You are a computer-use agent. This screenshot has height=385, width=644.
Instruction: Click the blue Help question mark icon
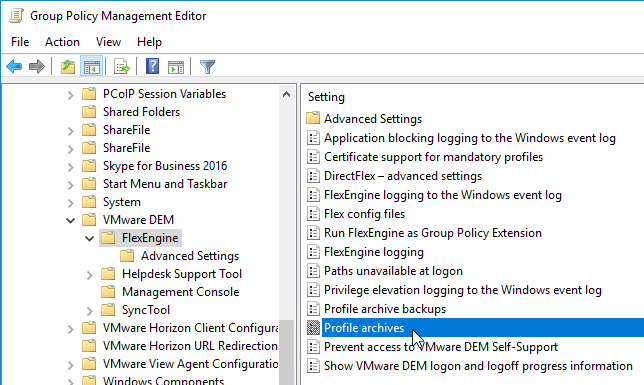point(152,66)
